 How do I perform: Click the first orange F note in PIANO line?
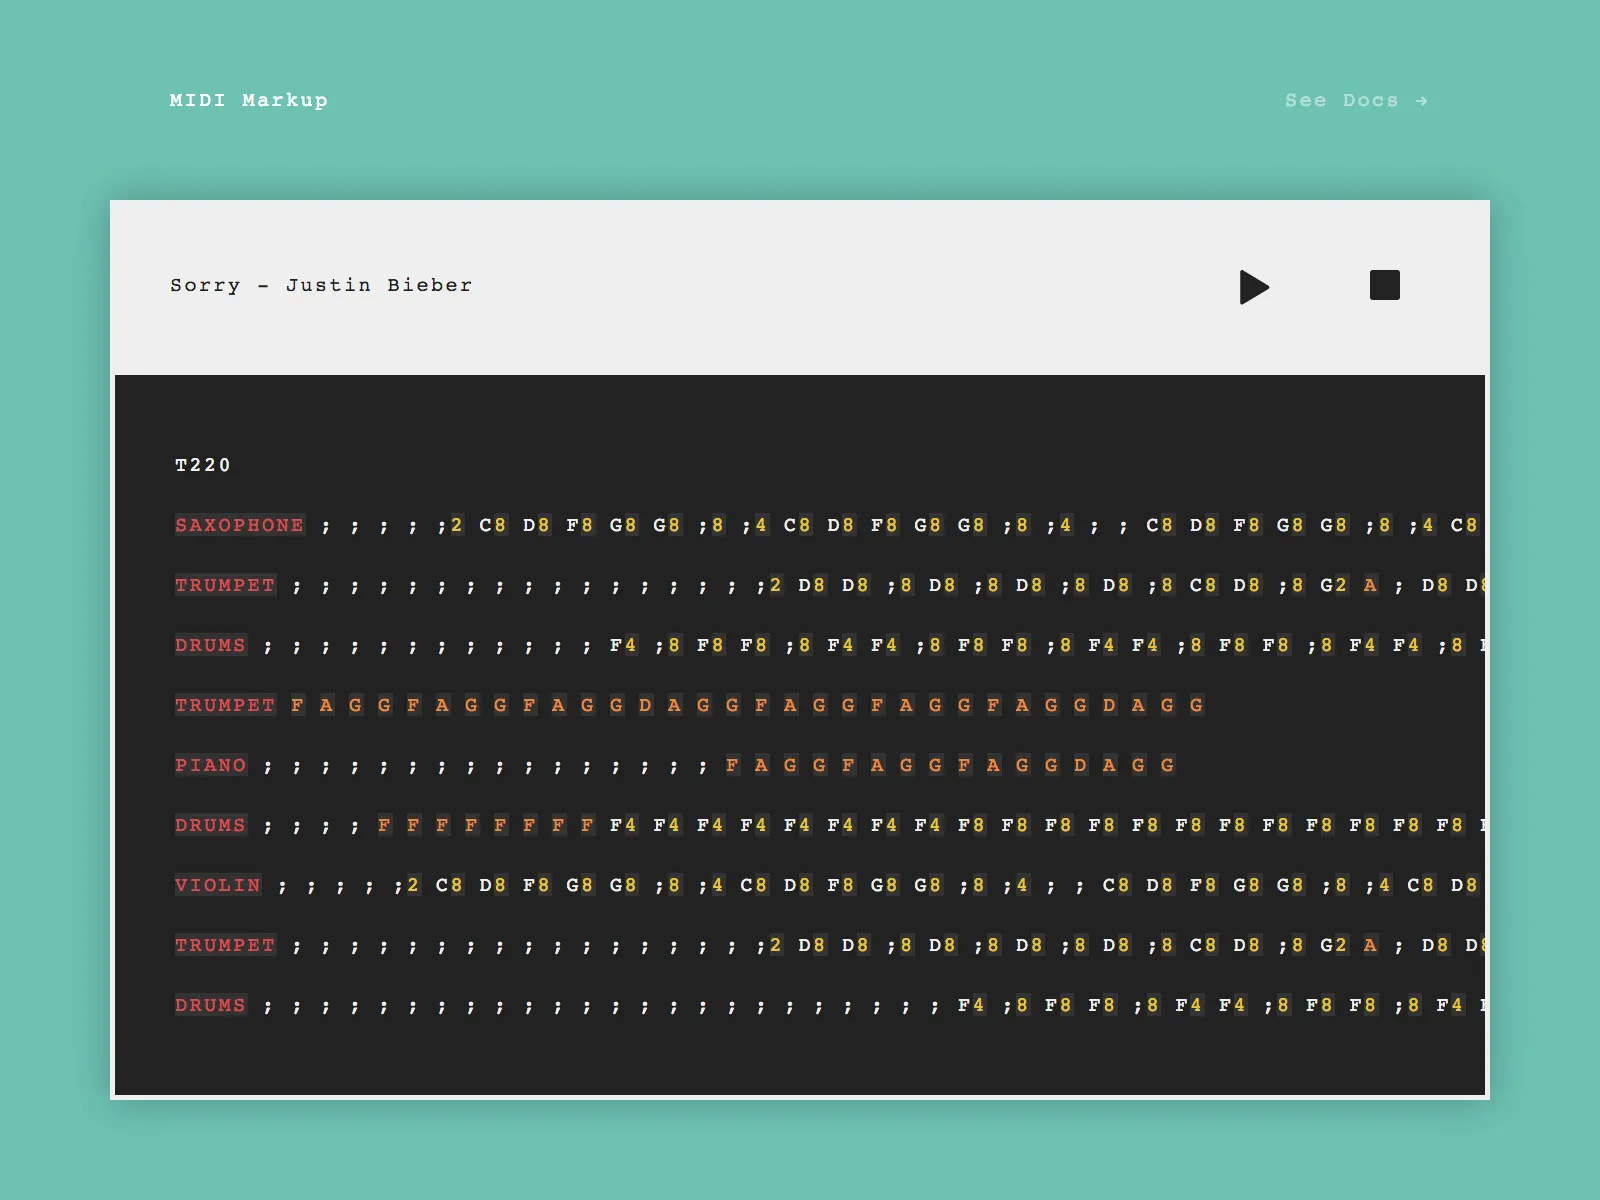click(x=732, y=765)
